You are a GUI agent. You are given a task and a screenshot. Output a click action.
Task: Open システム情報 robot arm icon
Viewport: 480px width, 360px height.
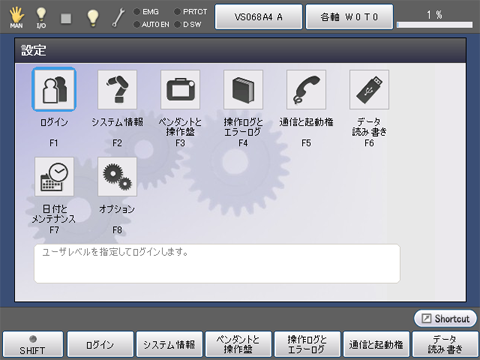coord(117,89)
